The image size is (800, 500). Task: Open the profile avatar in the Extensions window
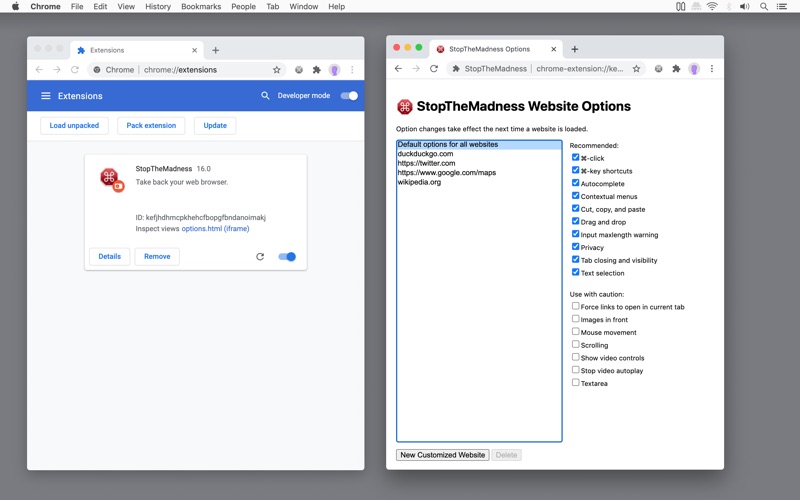pyautogui.click(x=334, y=70)
